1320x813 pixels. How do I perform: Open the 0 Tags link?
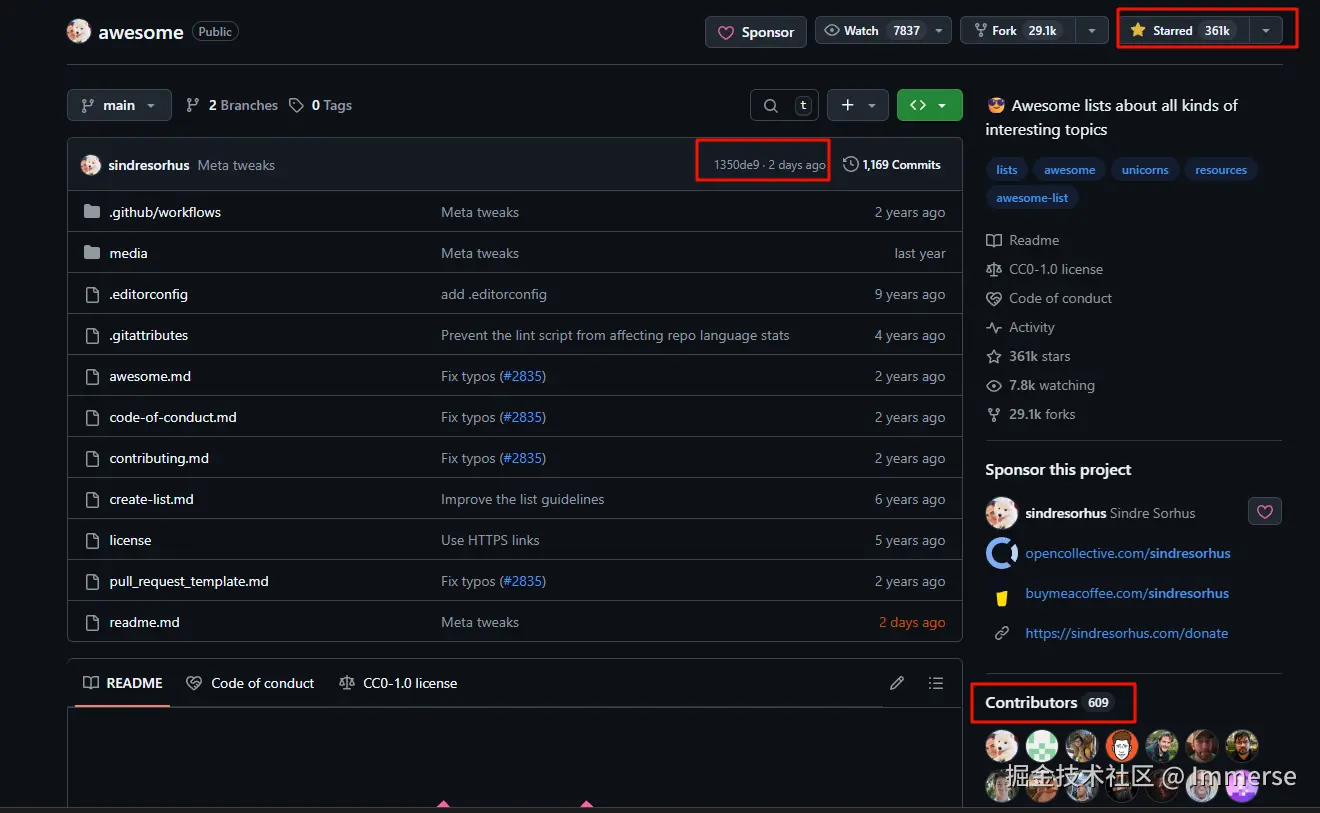[x=321, y=105]
